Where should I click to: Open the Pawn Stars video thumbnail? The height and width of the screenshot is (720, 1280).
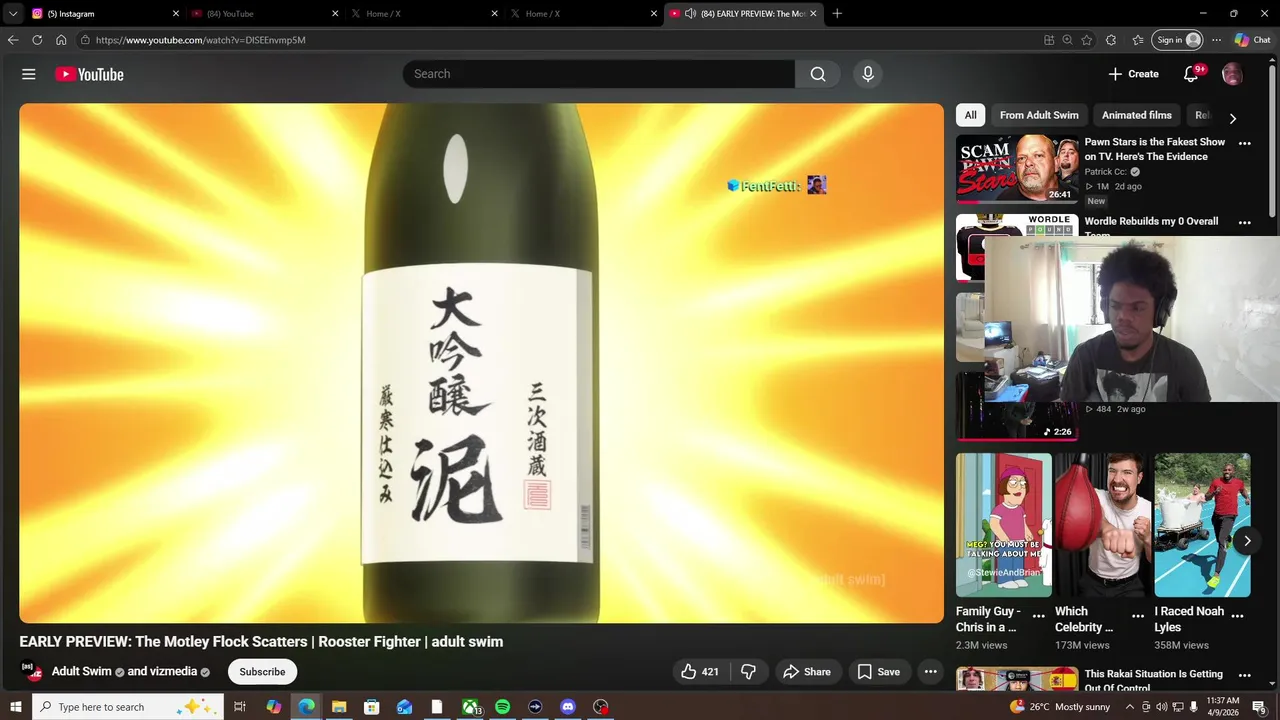(1017, 169)
